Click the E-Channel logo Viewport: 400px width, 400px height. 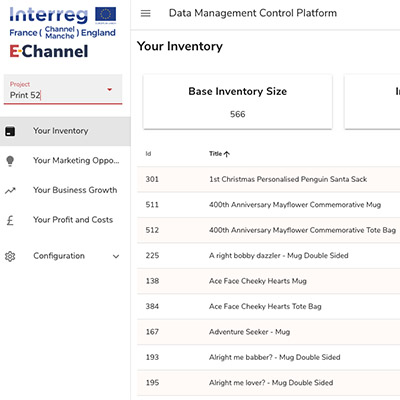tap(49, 51)
